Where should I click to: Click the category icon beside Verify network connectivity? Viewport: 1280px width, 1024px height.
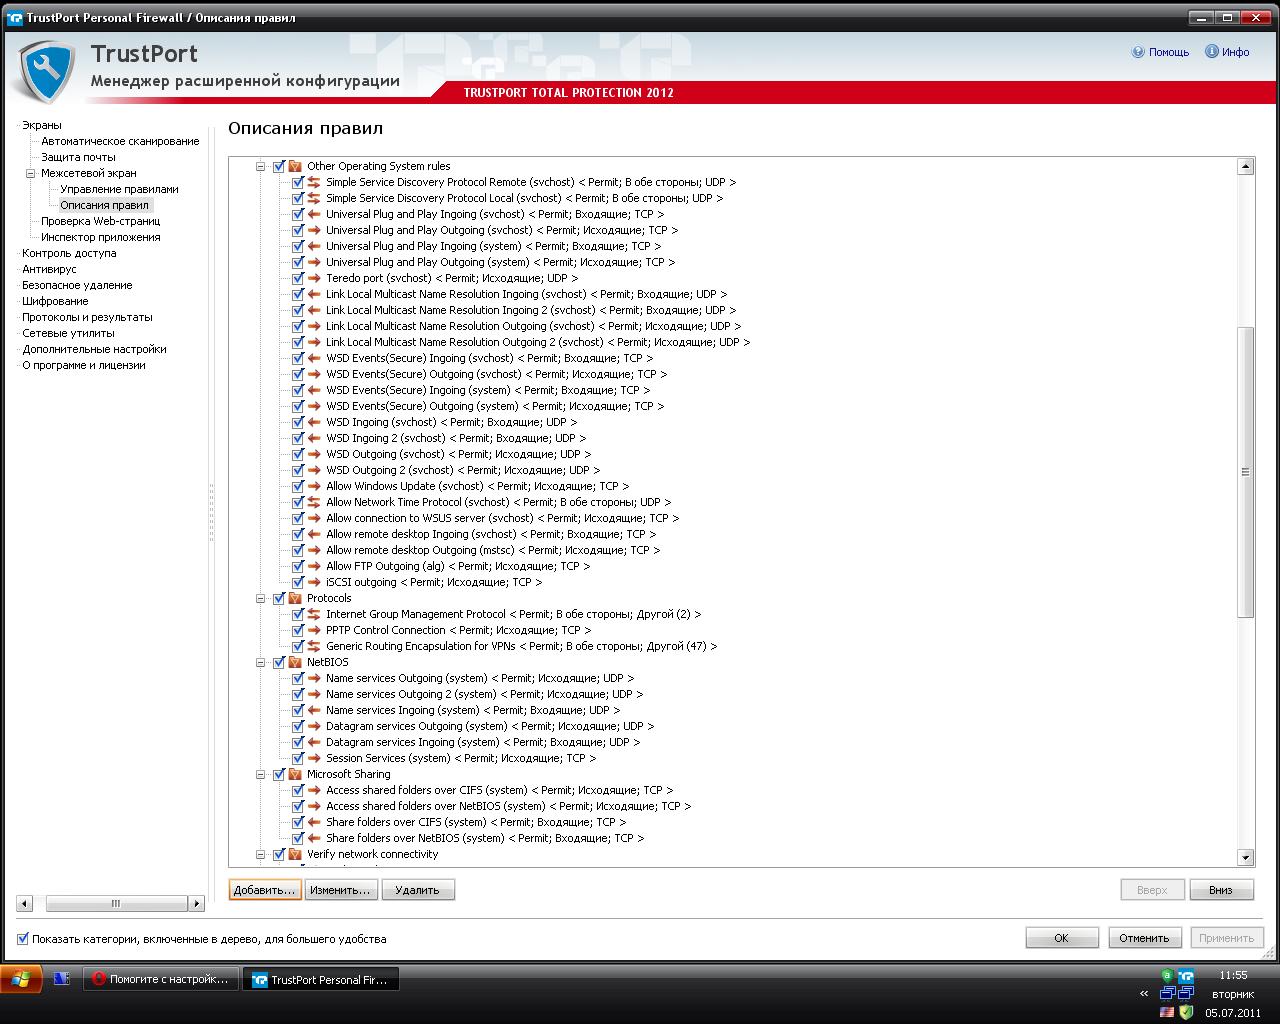coord(295,854)
